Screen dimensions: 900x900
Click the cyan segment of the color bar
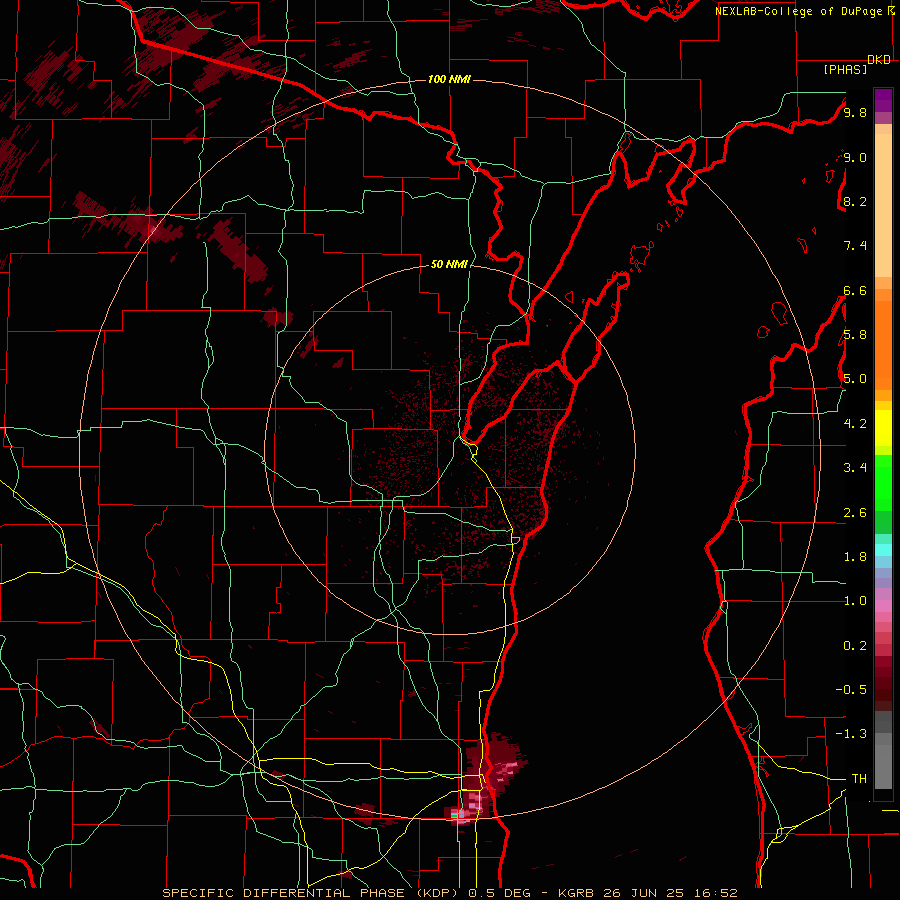tap(883, 550)
